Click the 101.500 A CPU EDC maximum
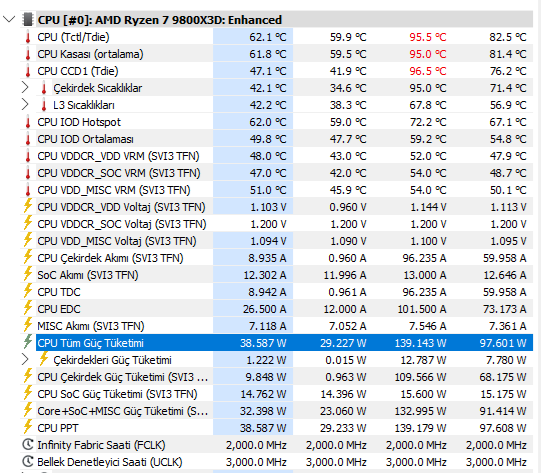 coord(422,309)
